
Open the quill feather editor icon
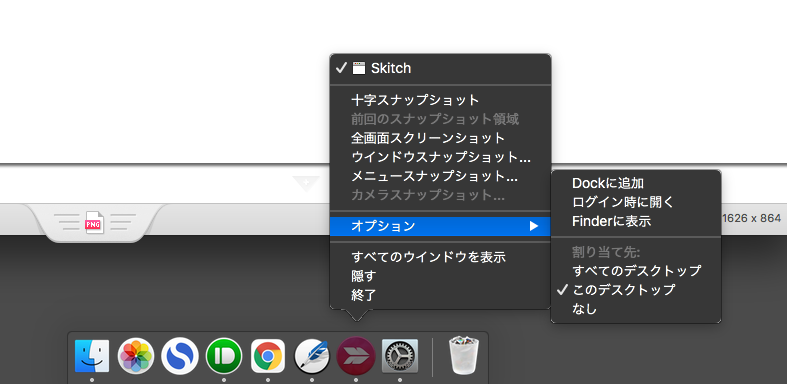point(312,356)
